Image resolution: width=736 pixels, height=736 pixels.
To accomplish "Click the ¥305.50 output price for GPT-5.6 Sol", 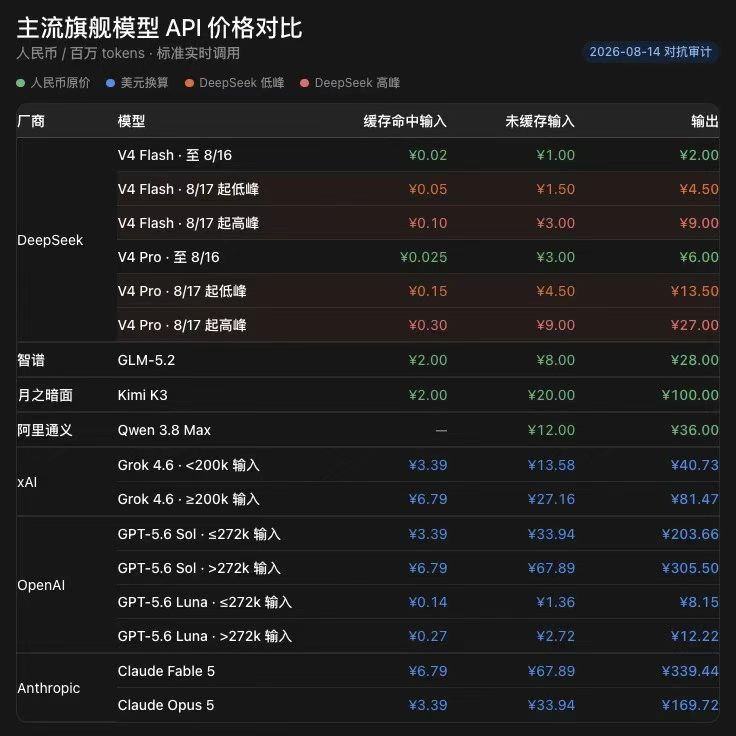I will [x=690, y=568].
